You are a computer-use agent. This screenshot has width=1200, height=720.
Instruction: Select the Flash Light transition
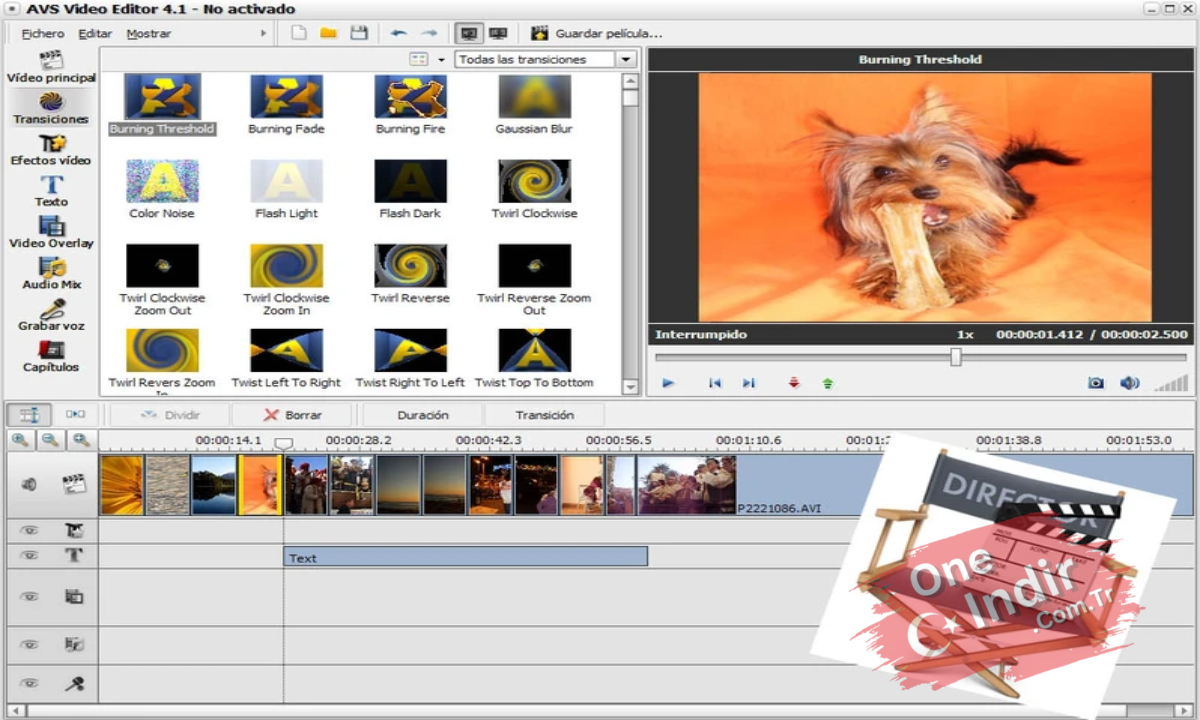(286, 189)
